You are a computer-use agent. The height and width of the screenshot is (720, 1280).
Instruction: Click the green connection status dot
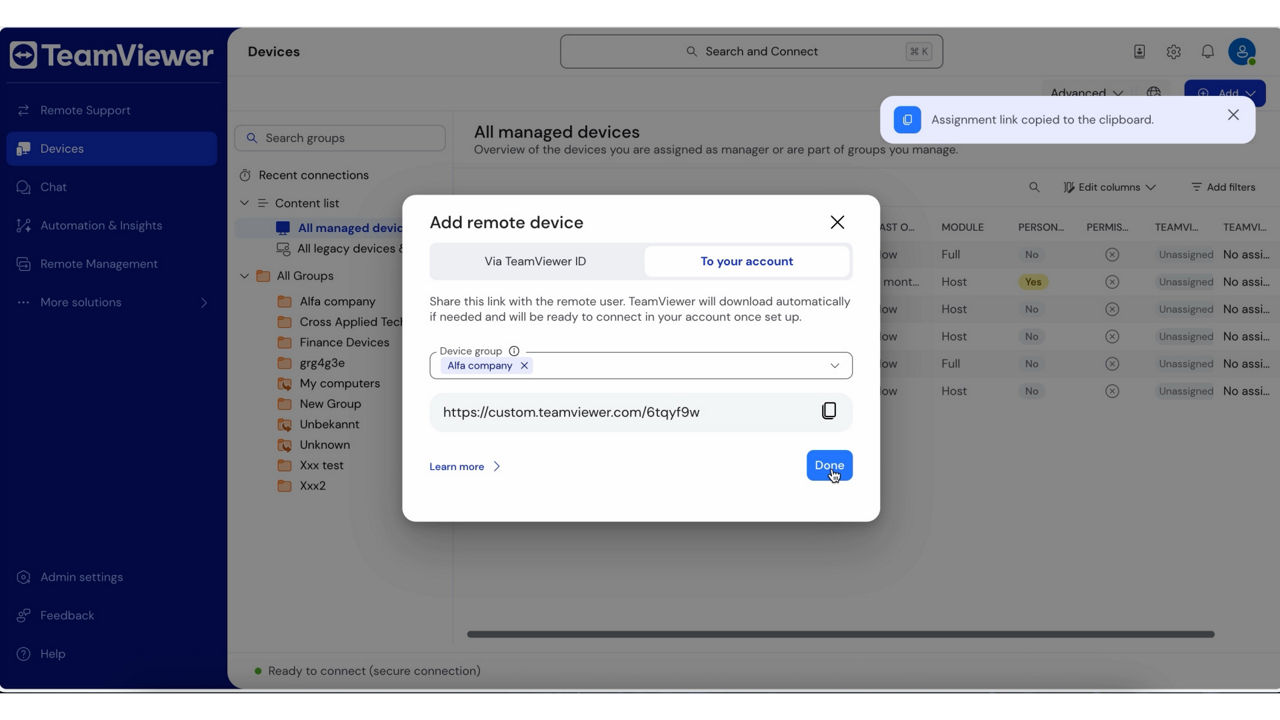(258, 671)
